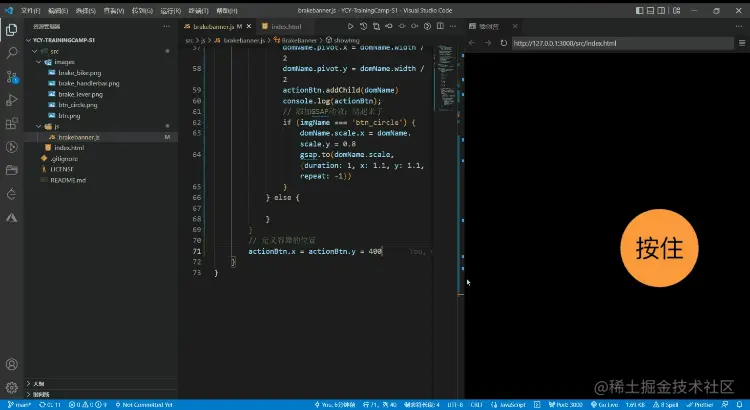
Task: Click Port: 3000 in status bar
Action: pyautogui.click(x=565, y=405)
